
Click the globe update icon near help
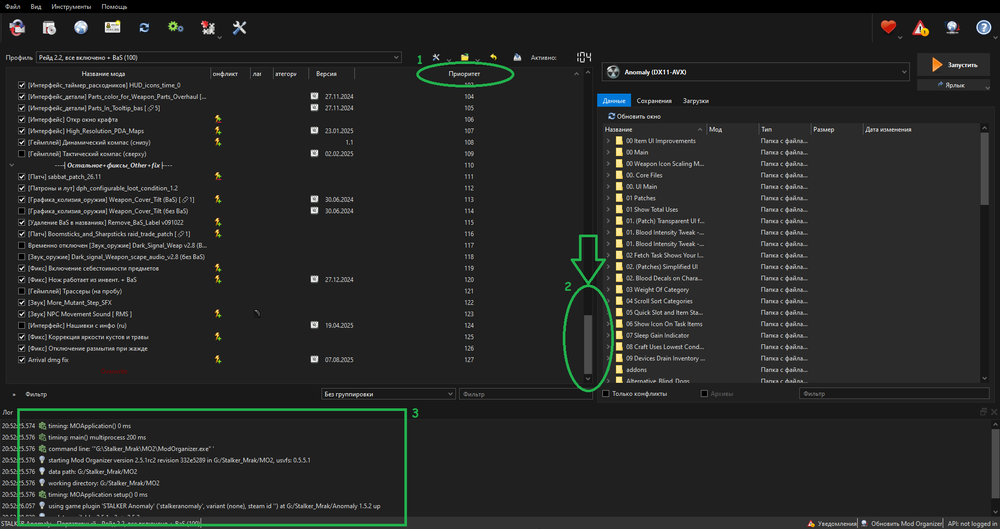(952, 27)
